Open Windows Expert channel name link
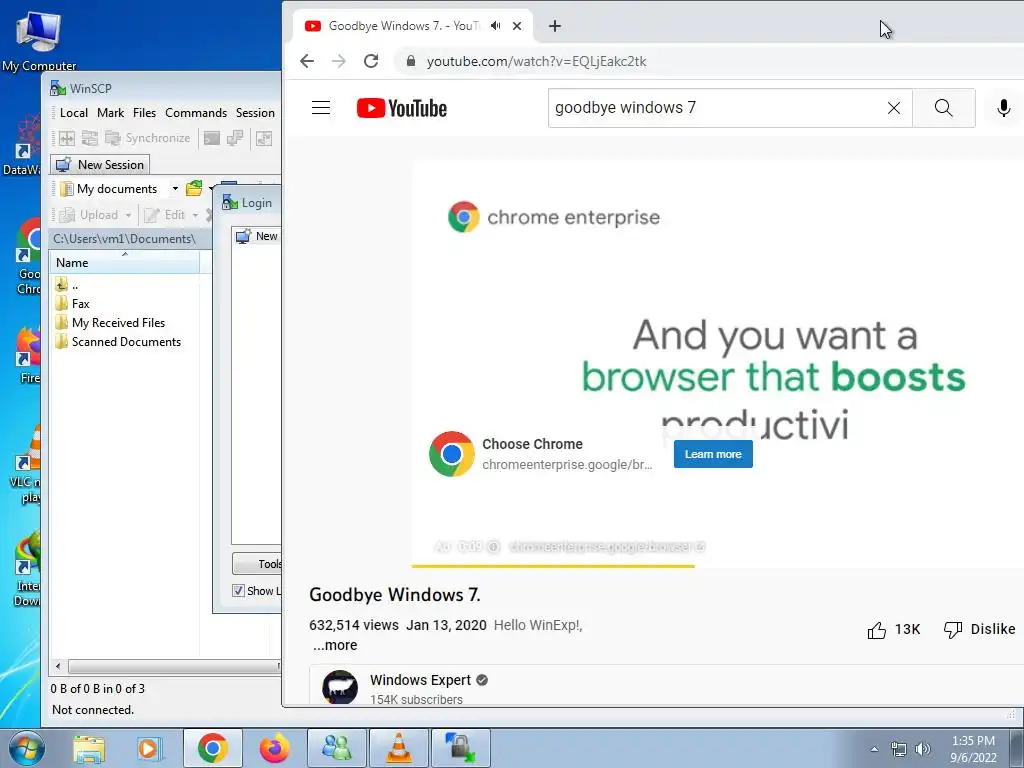The height and width of the screenshot is (768, 1024). [x=421, y=680]
